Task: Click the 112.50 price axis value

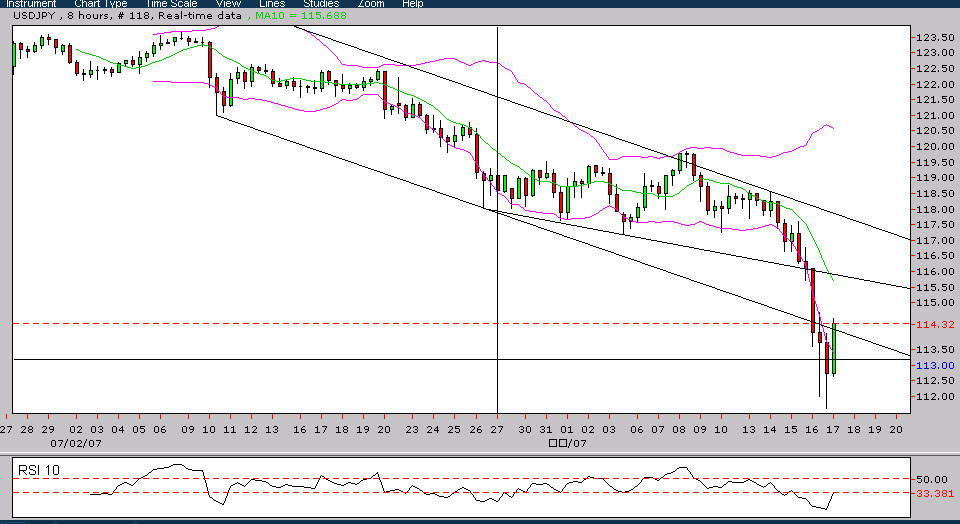Action: 934,381
